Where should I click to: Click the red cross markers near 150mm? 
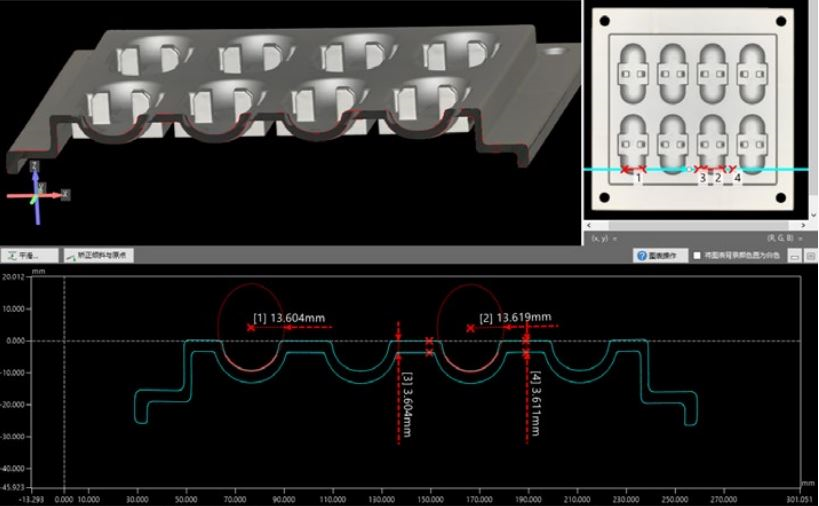430,347
